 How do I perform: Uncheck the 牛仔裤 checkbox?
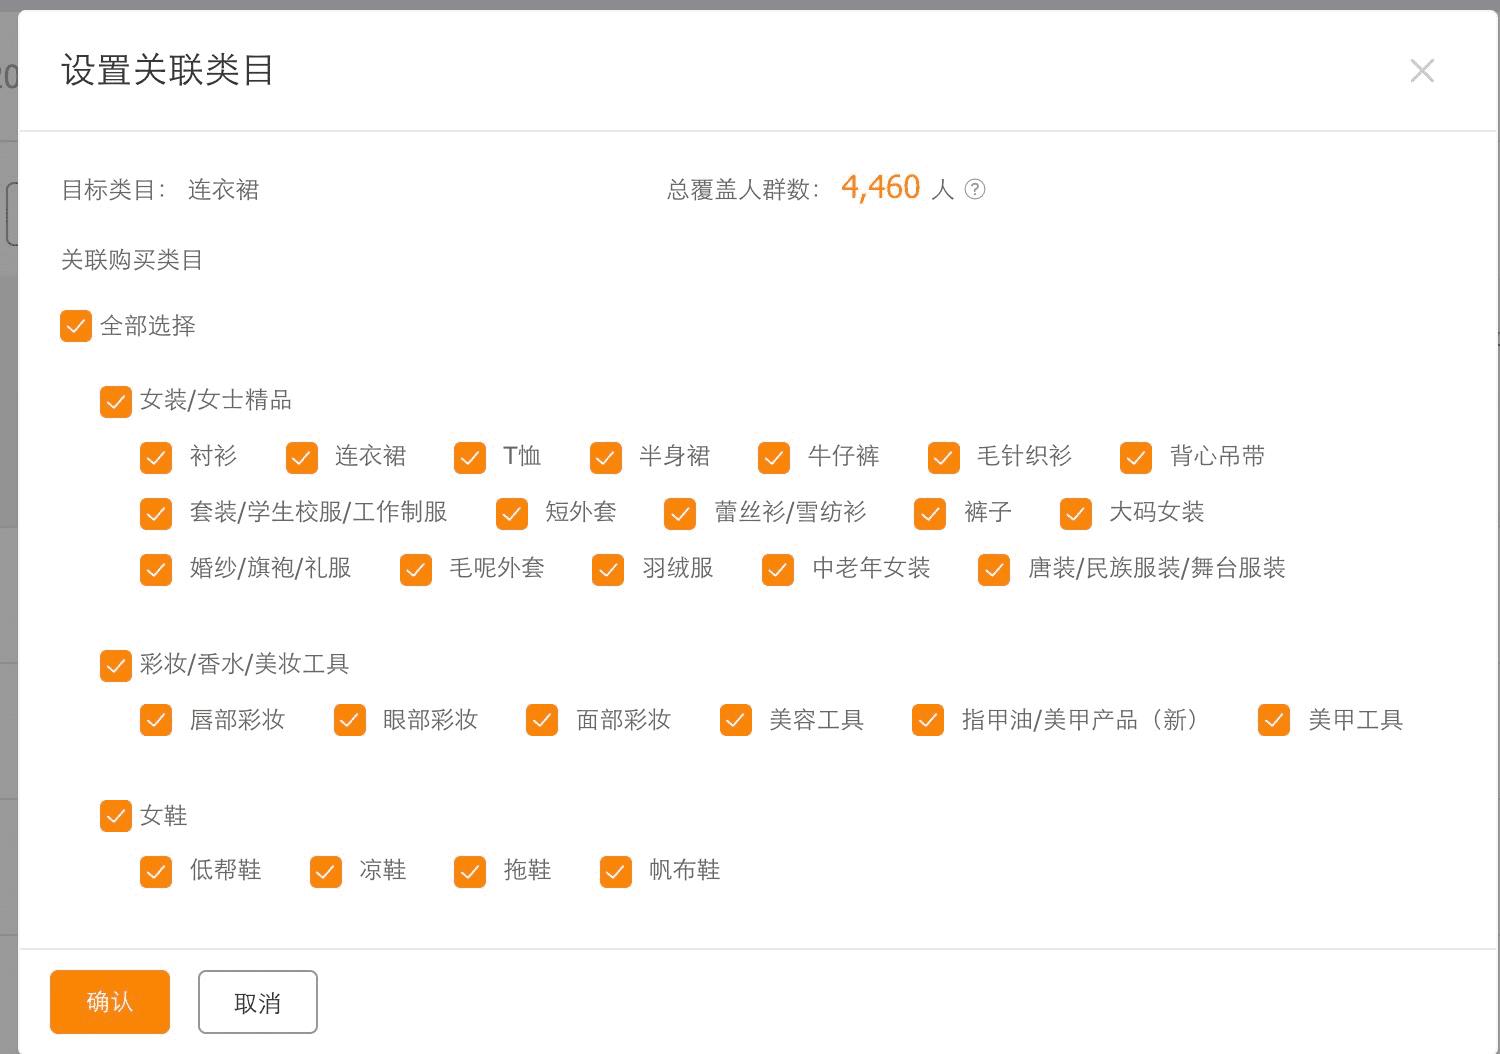click(x=773, y=457)
